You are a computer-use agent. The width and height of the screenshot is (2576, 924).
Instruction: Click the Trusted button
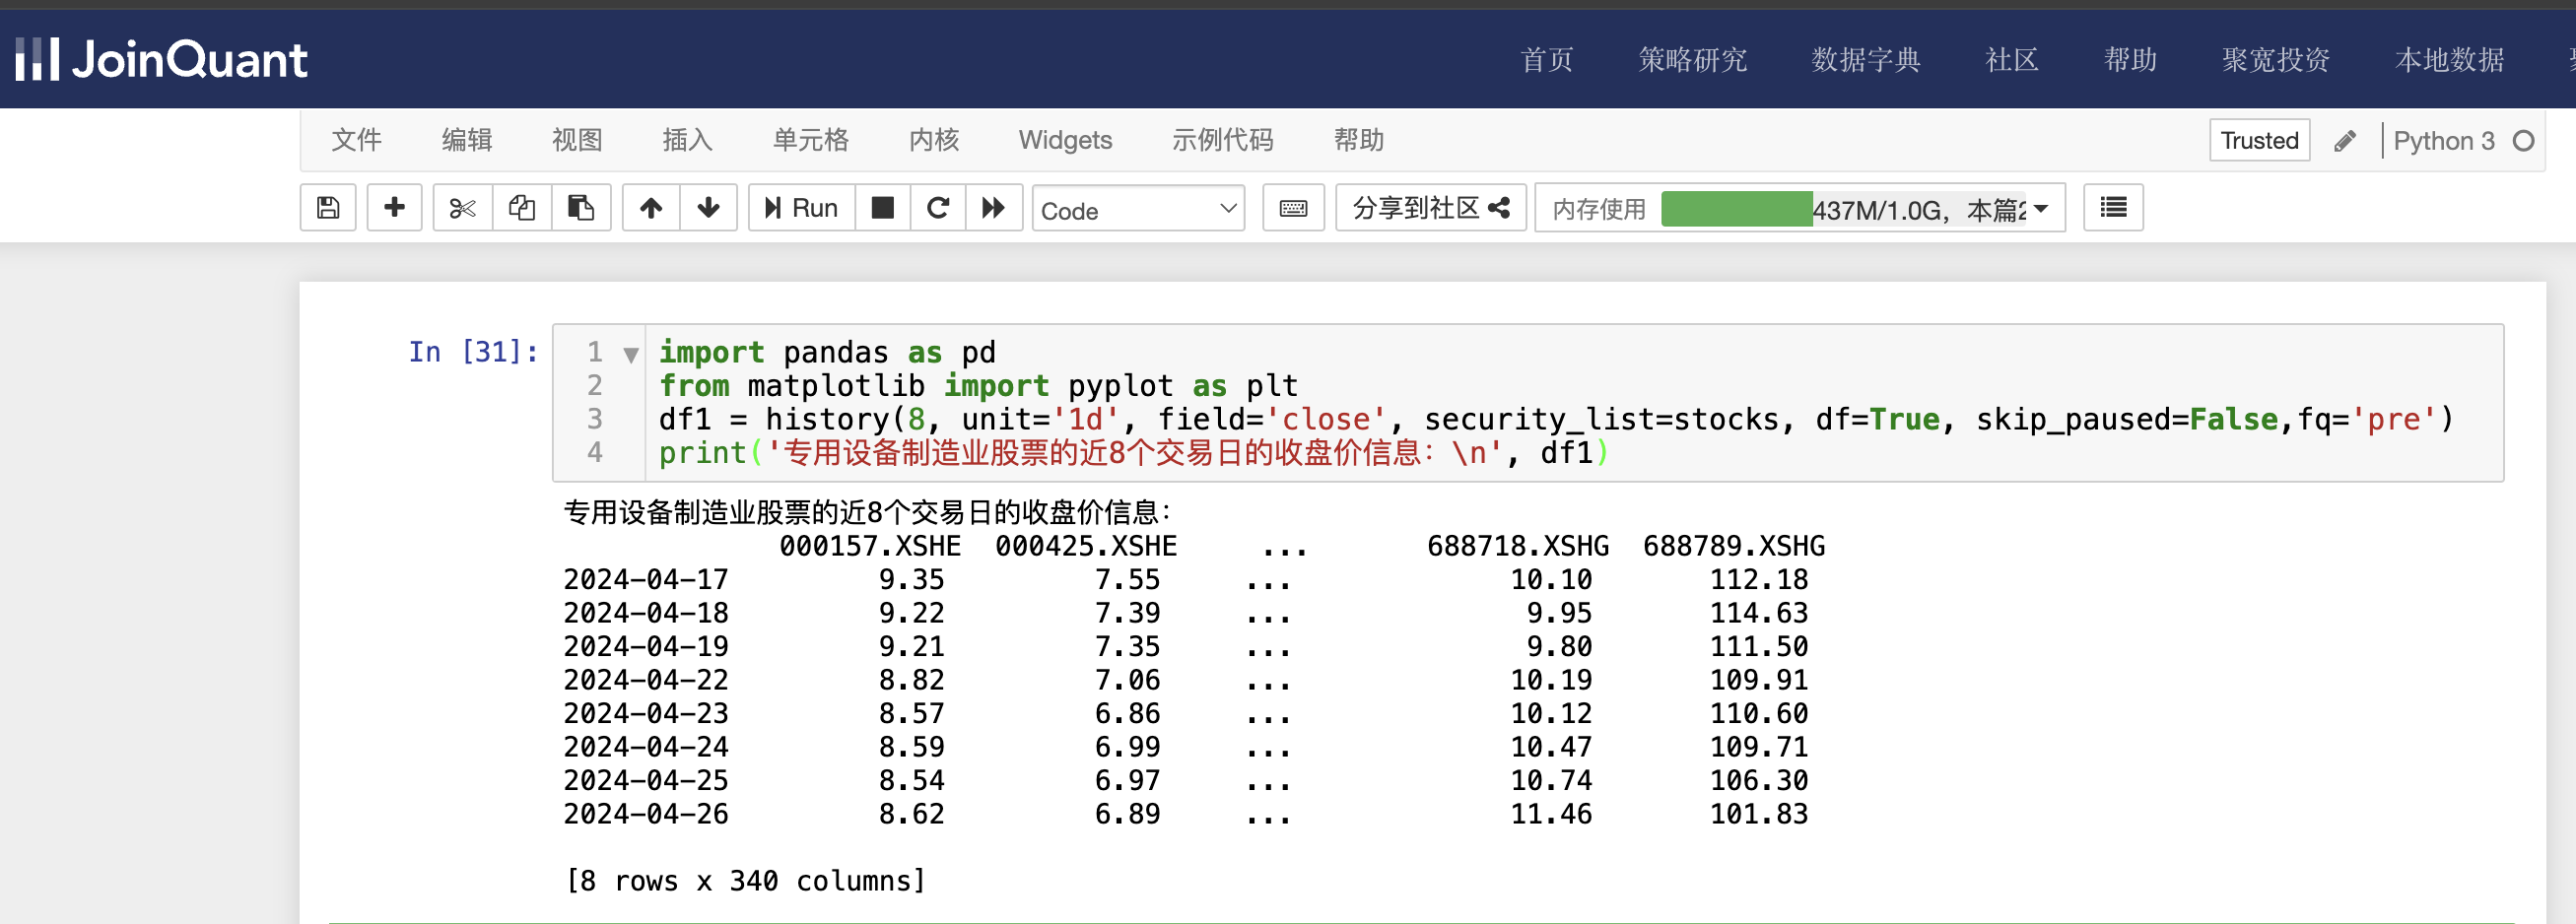[x=2259, y=141]
